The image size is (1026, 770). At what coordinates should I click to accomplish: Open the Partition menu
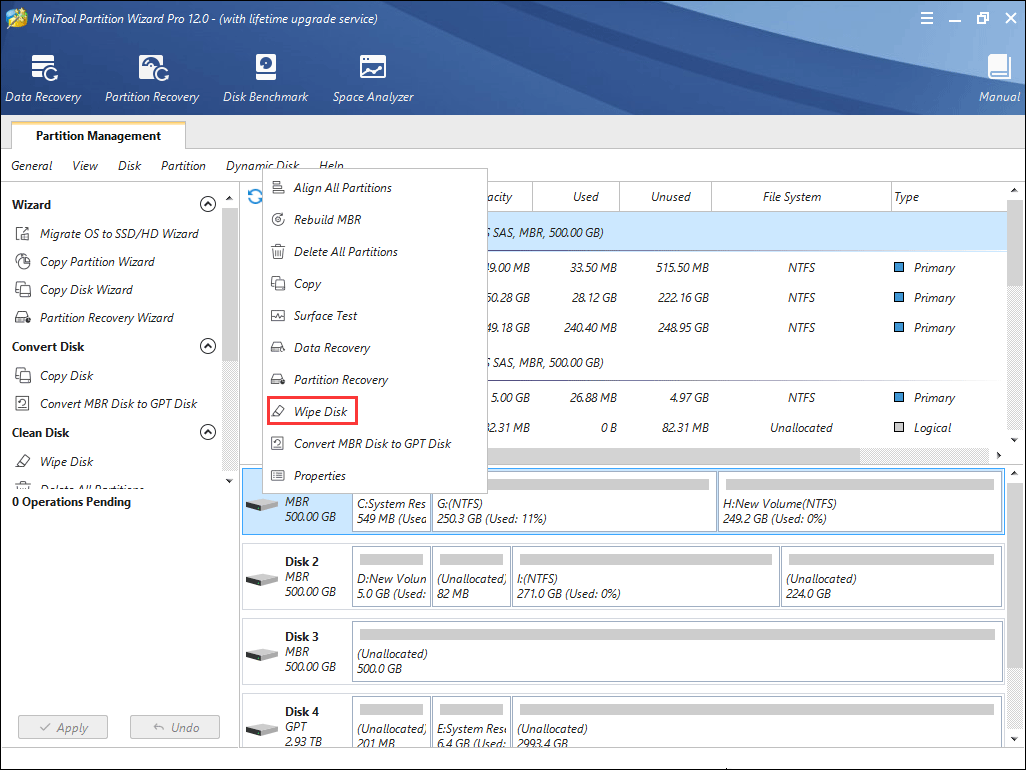(183, 166)
